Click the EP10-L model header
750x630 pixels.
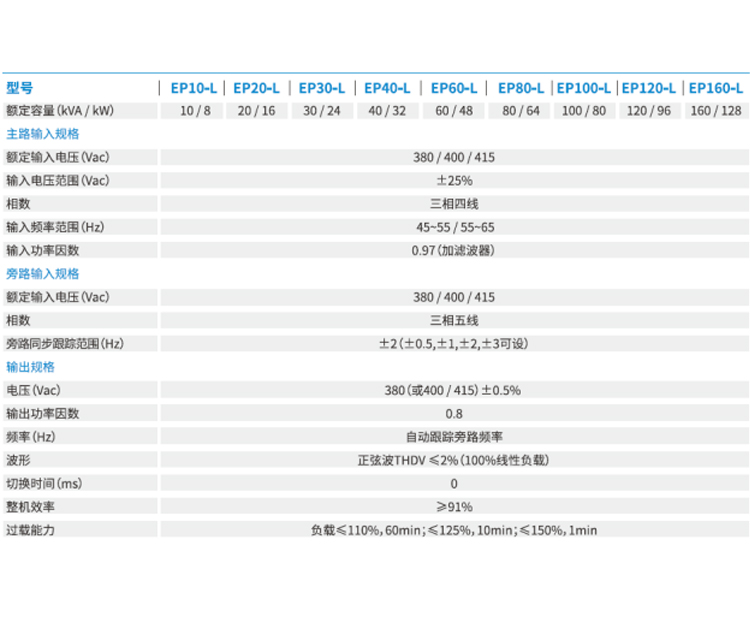pos(194,88)
